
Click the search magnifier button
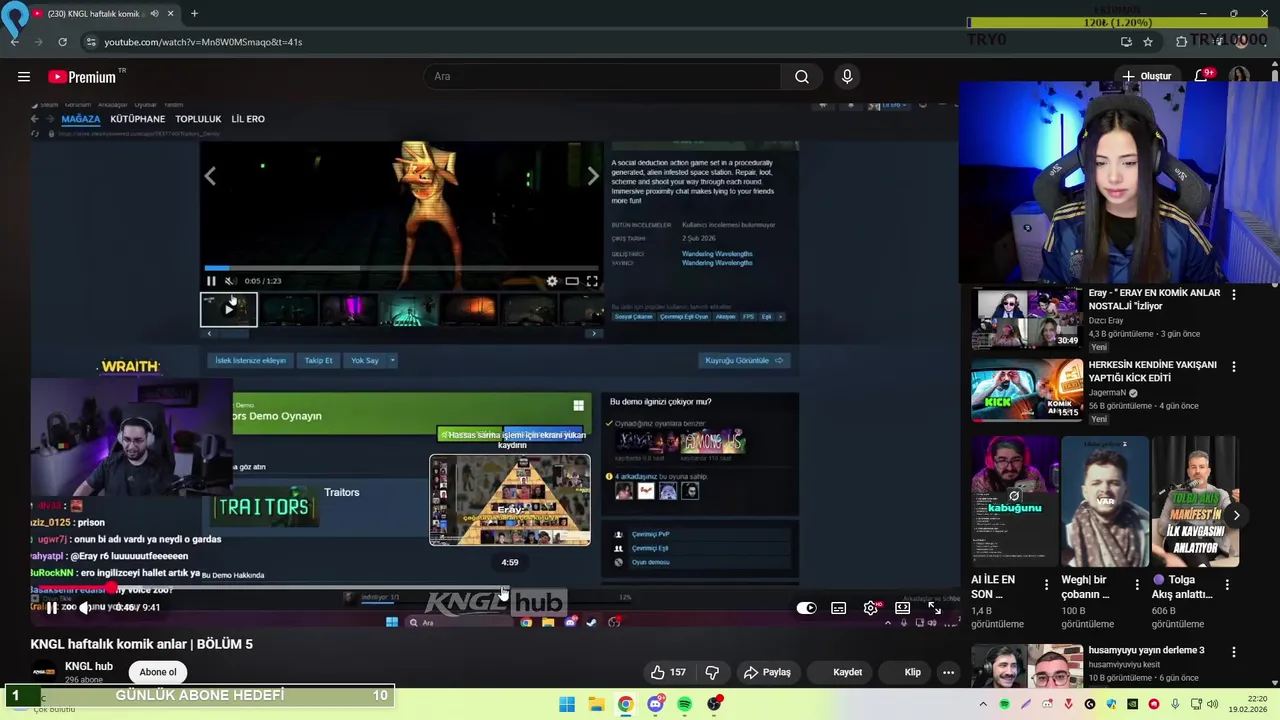802,76
